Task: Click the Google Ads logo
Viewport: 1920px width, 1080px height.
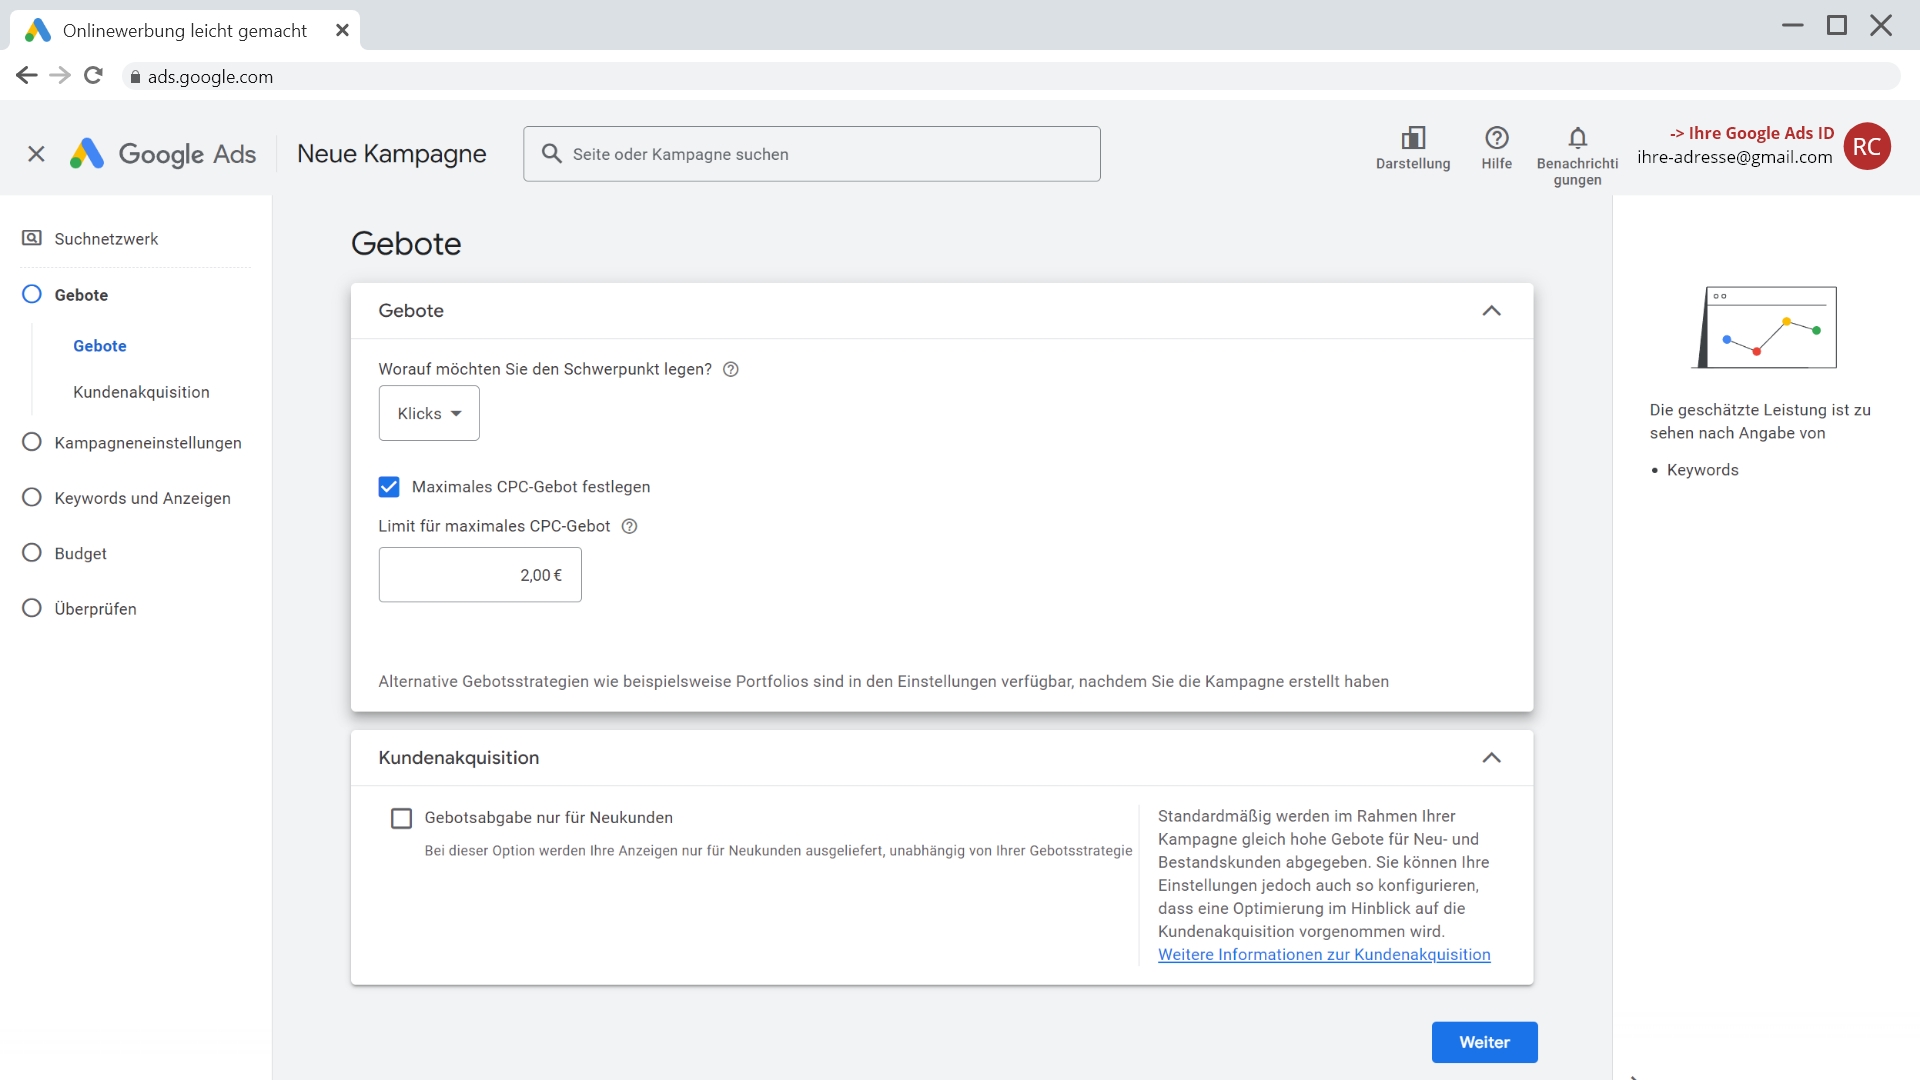Action: [x=163, y=154]
